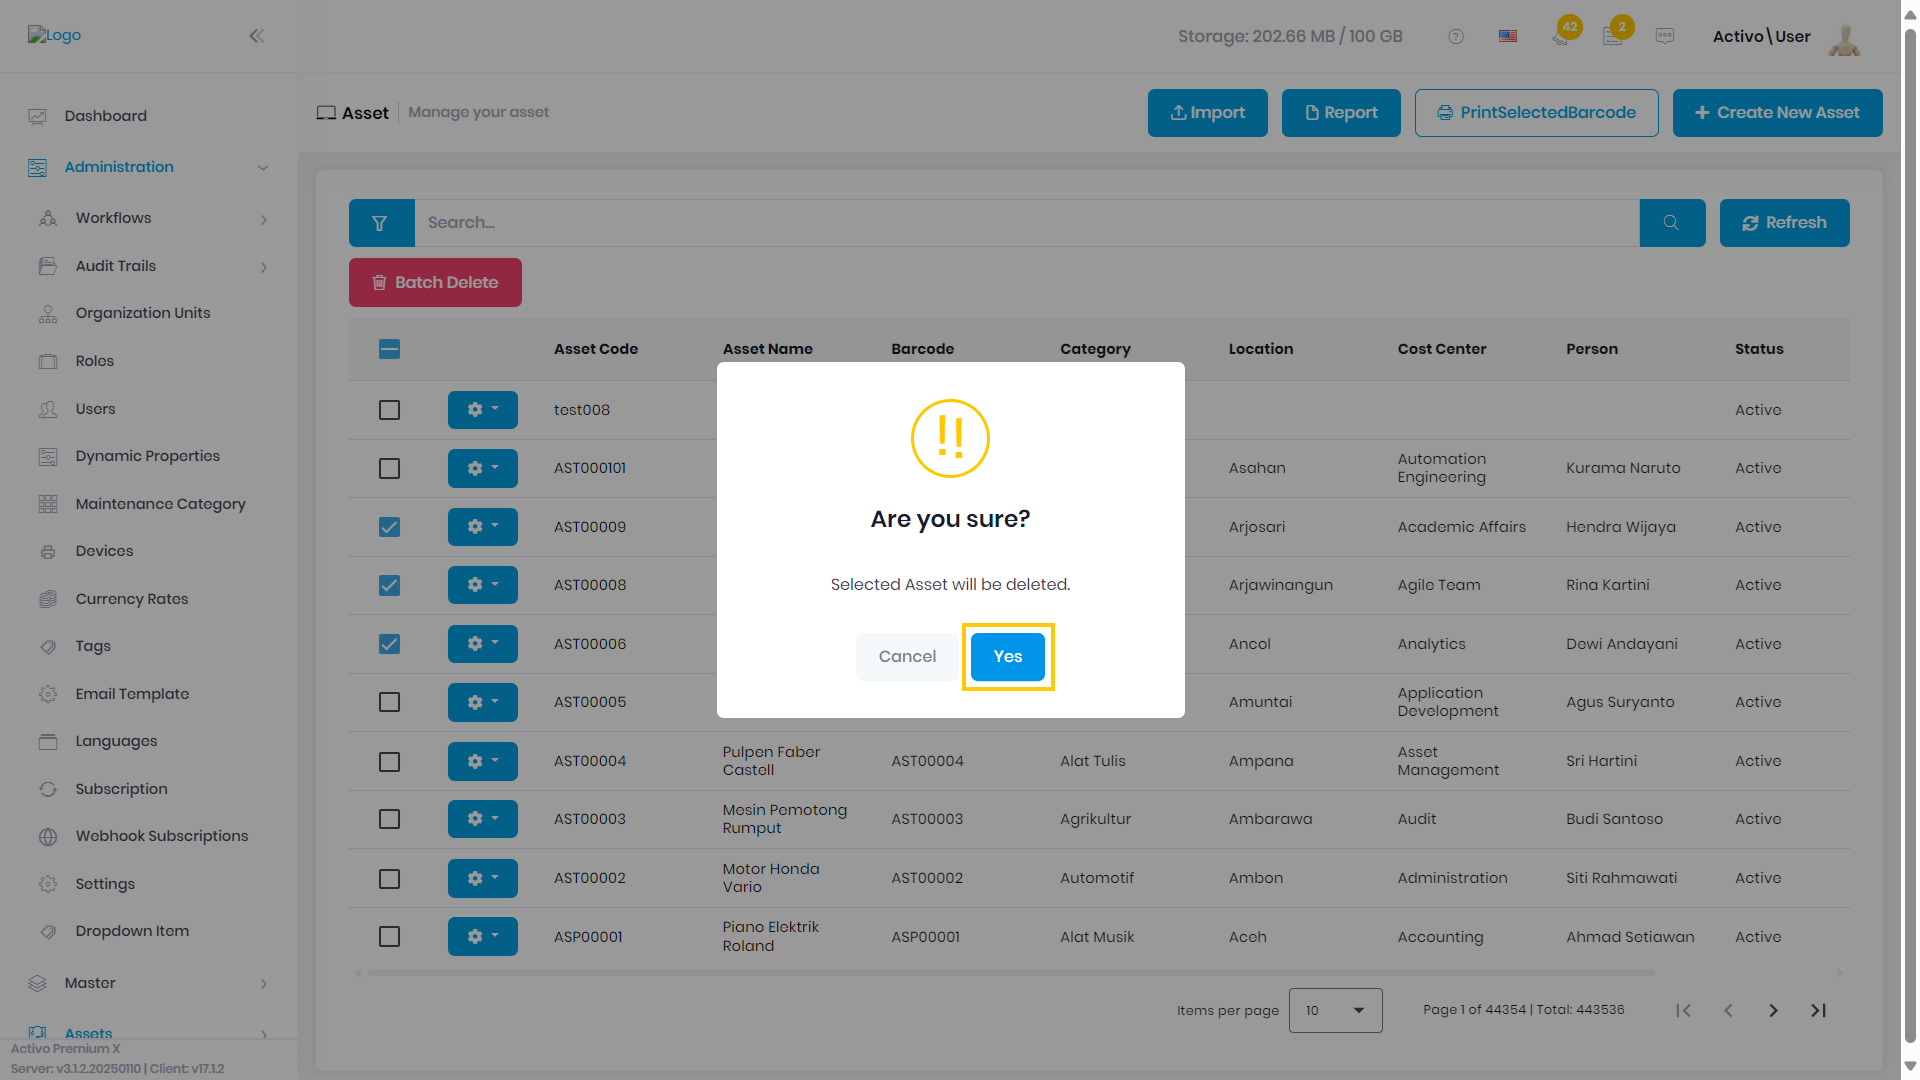Image resolution: width=1920 pixels, height=1080 pixels.
Task: Click the help question mark icon
Action: 1456,36
